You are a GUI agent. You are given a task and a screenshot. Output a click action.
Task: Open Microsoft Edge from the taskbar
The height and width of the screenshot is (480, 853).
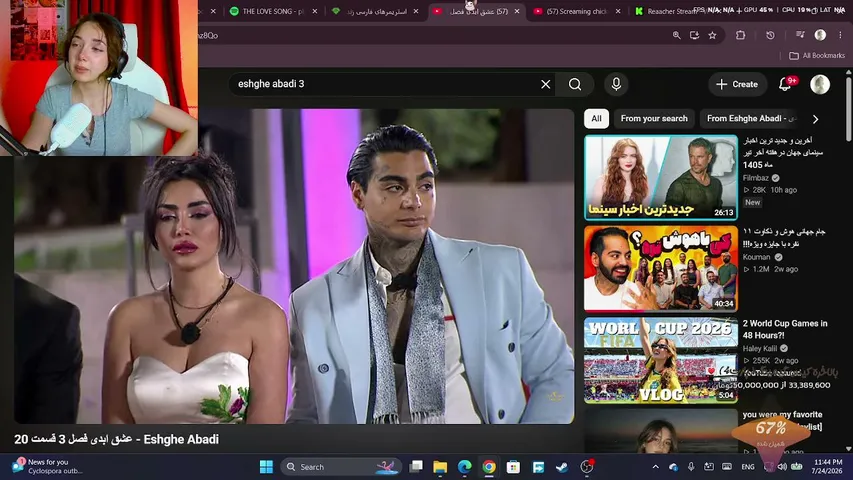click(464, 467)
